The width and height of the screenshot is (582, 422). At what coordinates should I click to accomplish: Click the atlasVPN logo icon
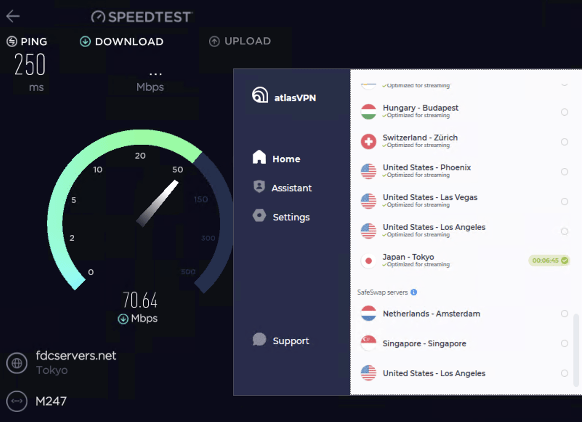(x=260, y=95)
